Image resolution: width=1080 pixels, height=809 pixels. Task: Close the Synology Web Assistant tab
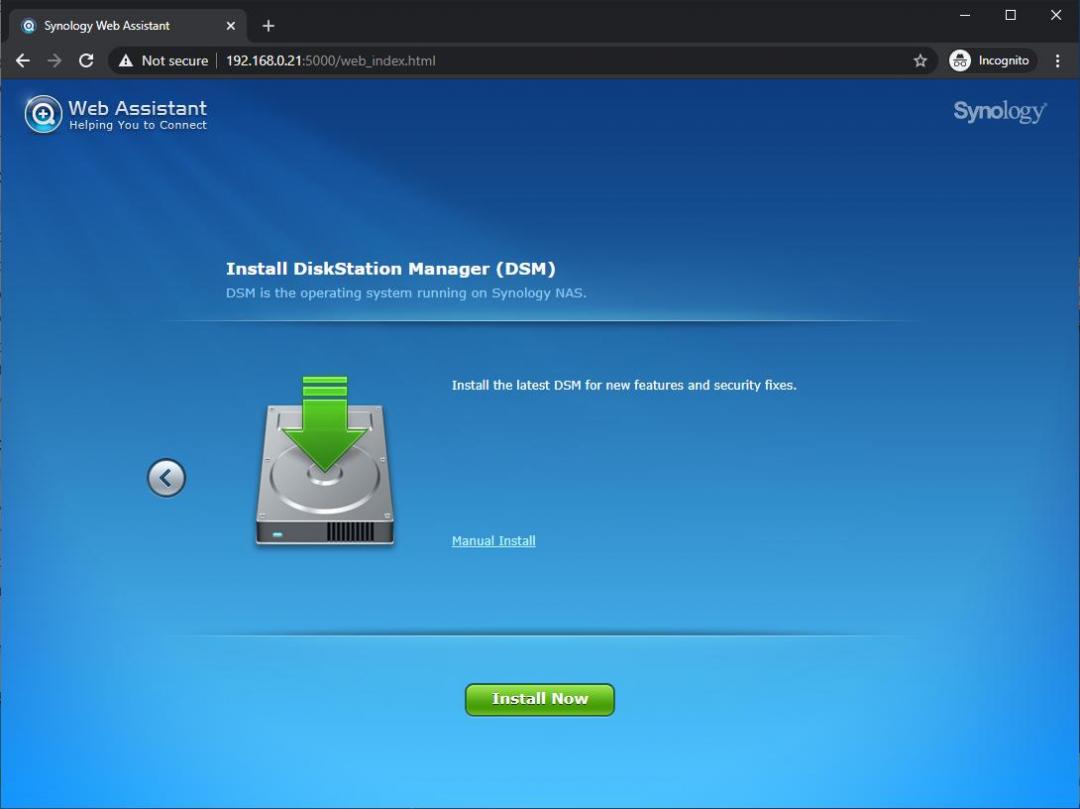[x=231, y=25]
